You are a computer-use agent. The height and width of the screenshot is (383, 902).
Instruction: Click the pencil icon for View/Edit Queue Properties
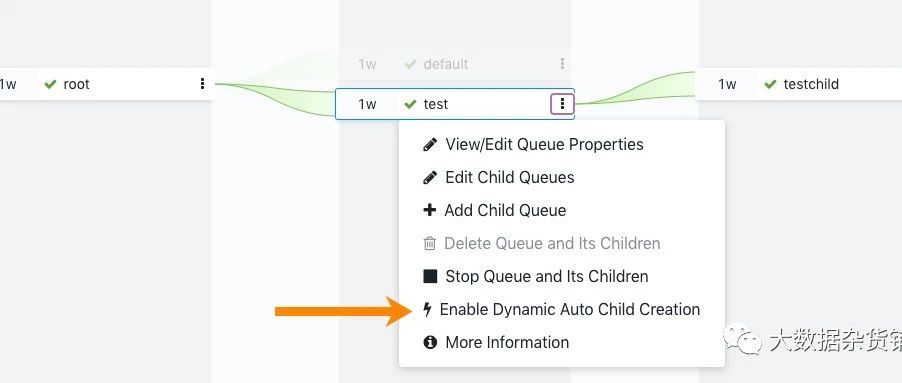coord(430,144)
